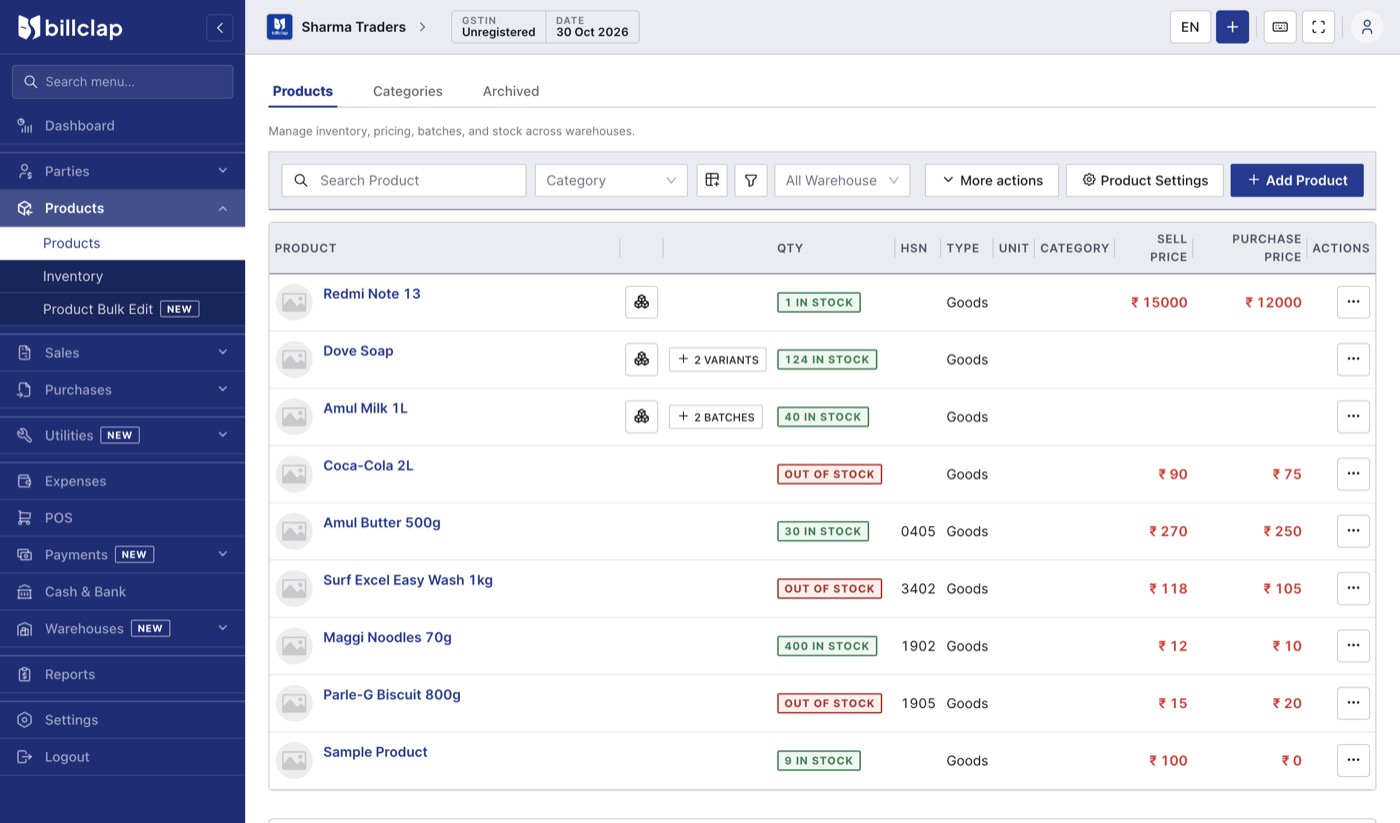Click the QTY column header
The image size is (1400, 823).
pos(790,248)
